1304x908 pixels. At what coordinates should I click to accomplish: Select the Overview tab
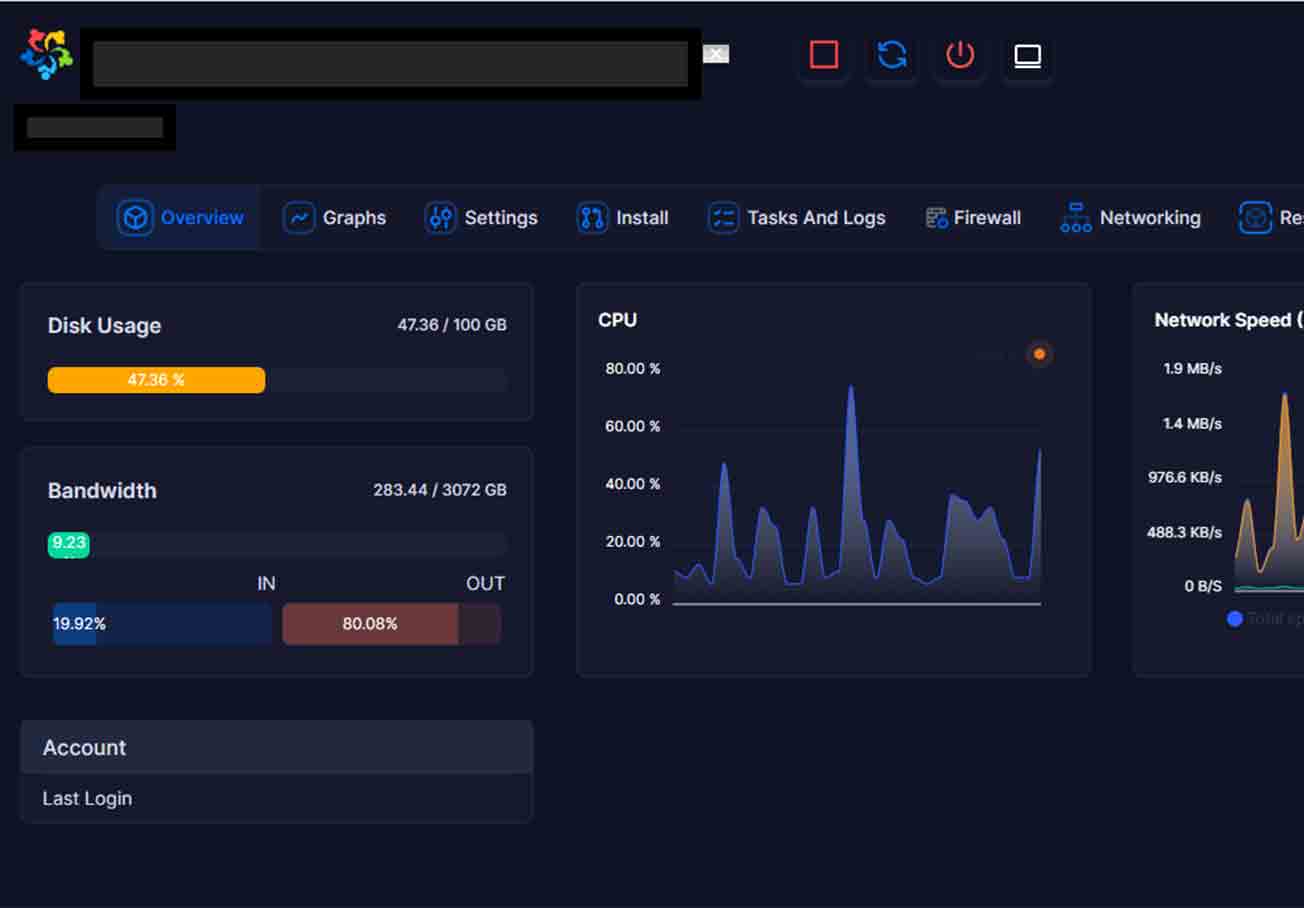pyautogui.click(x=181, y=218)
